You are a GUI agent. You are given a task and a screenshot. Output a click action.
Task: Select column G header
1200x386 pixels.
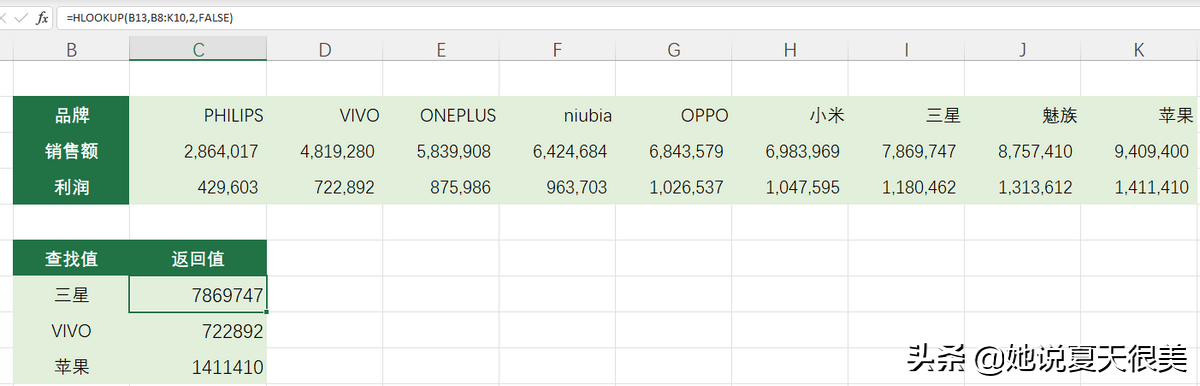[673, 49]
